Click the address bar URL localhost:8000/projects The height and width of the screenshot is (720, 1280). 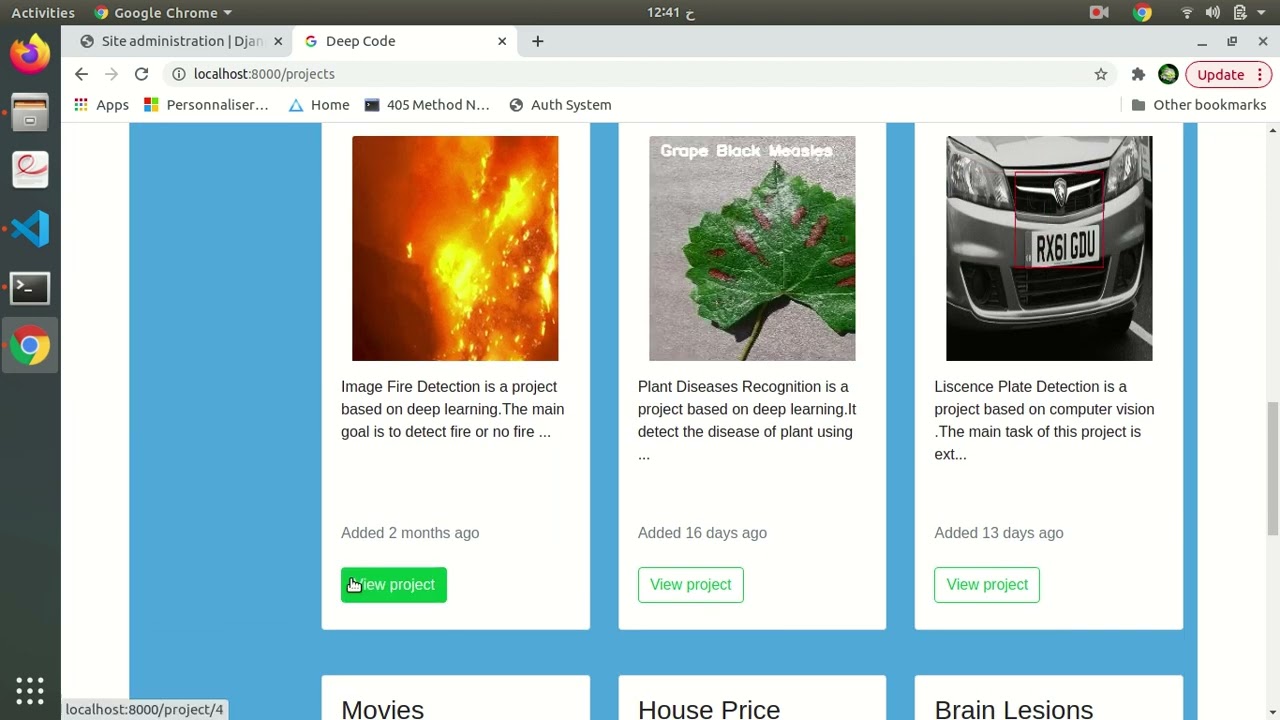(x=264, y=74)
